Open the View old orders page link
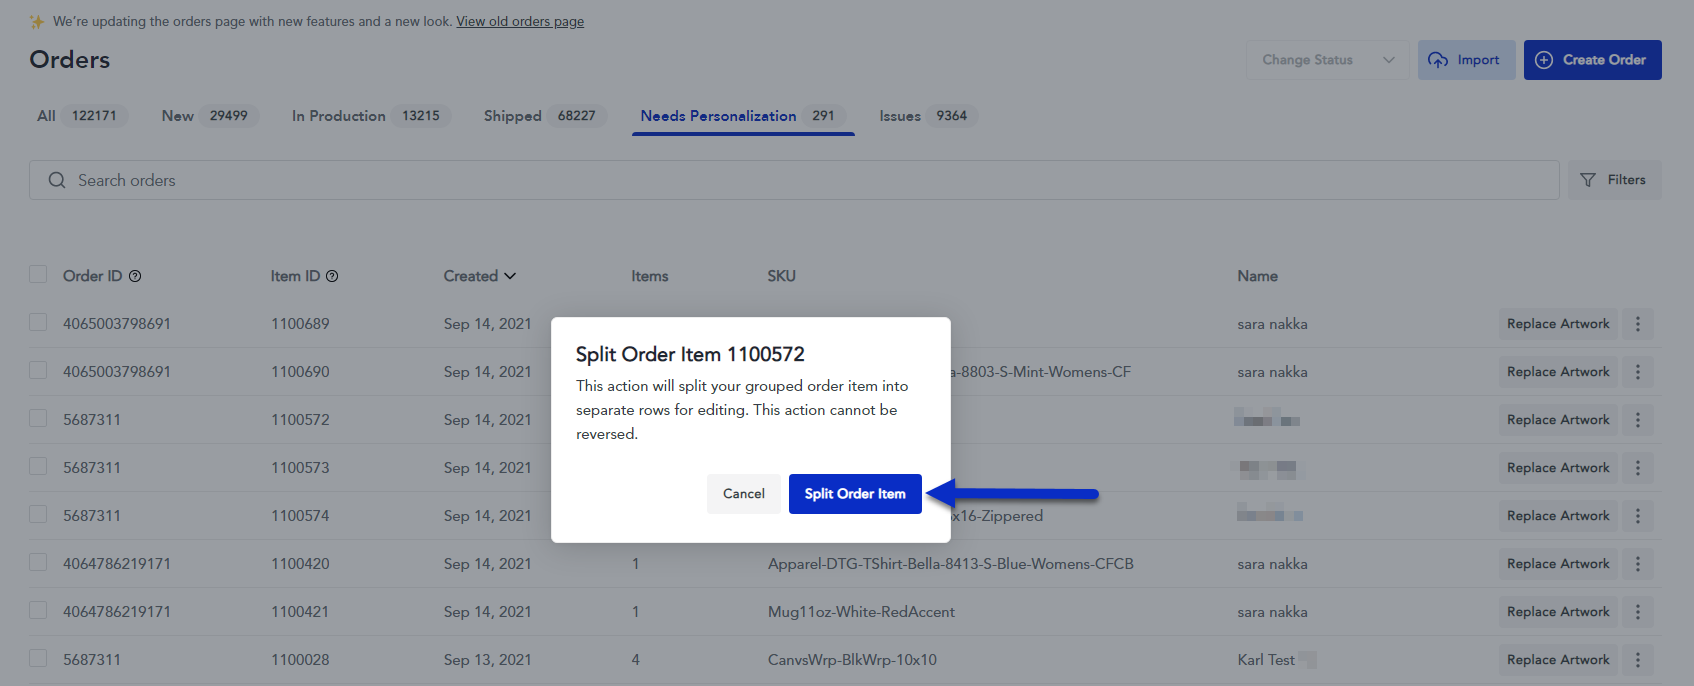 coord(520,21)
